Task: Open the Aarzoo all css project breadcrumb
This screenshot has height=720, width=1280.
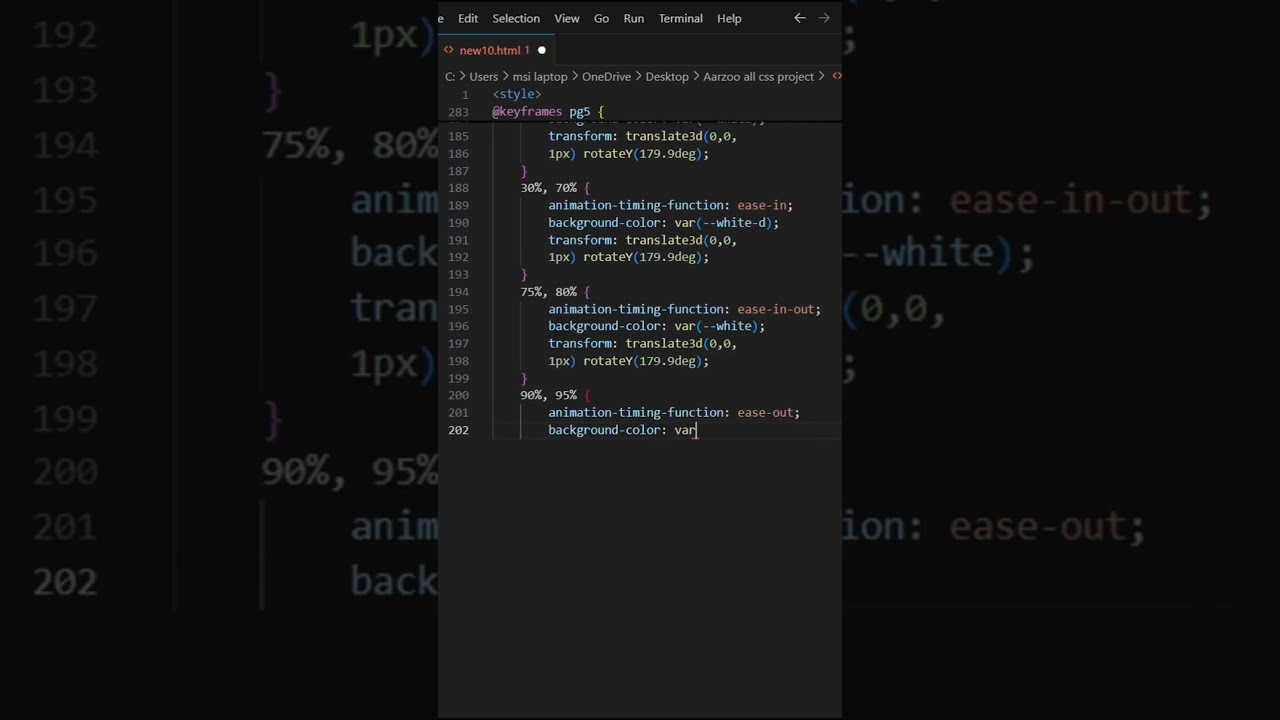Action: [x=758, y=76]
